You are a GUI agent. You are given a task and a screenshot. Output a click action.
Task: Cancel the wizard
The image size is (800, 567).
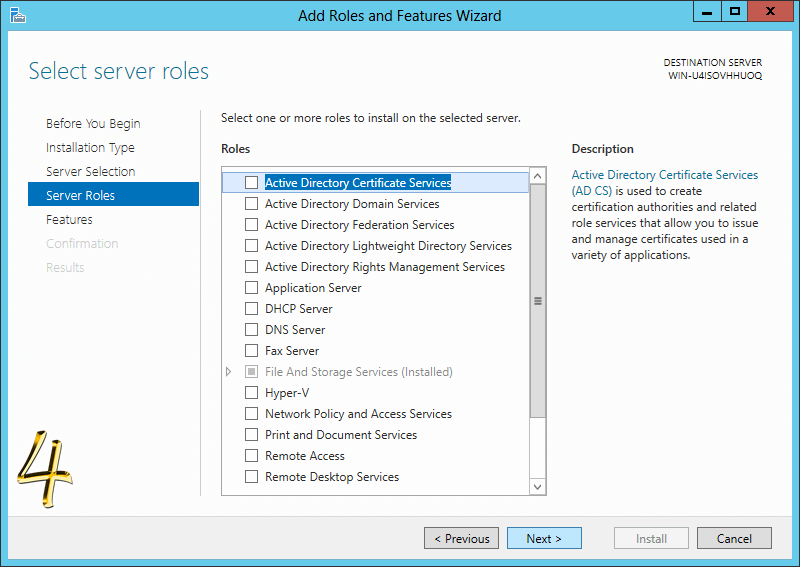point(734,538)
